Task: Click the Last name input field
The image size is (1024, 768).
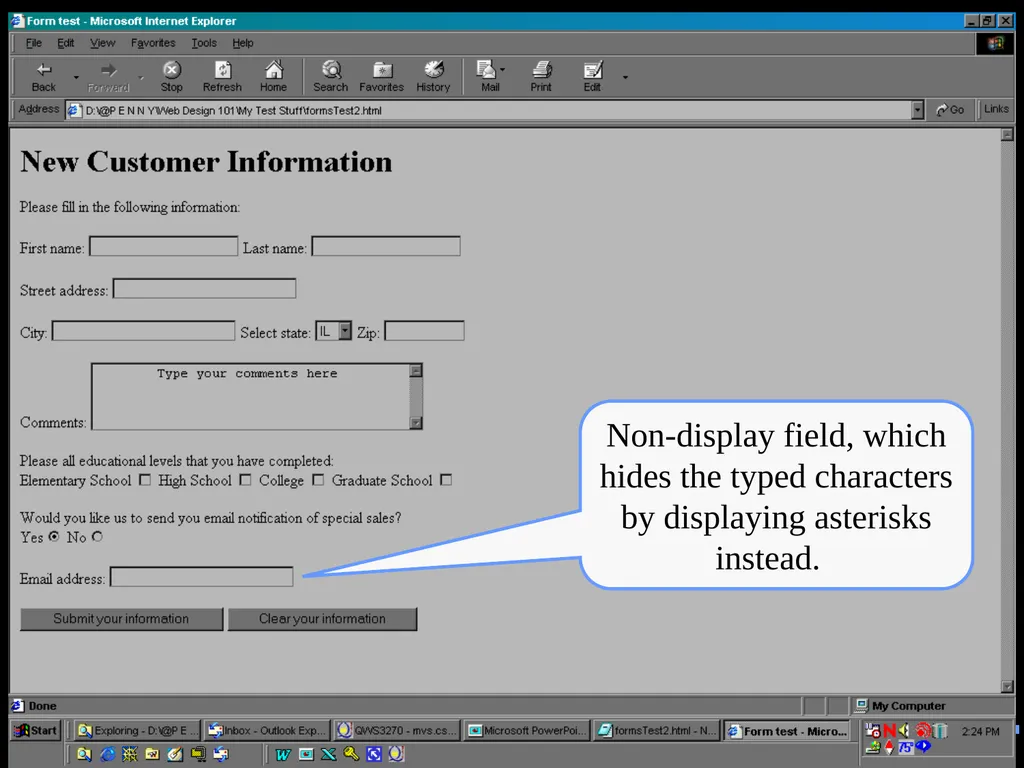Action: (x=386, y=246)
